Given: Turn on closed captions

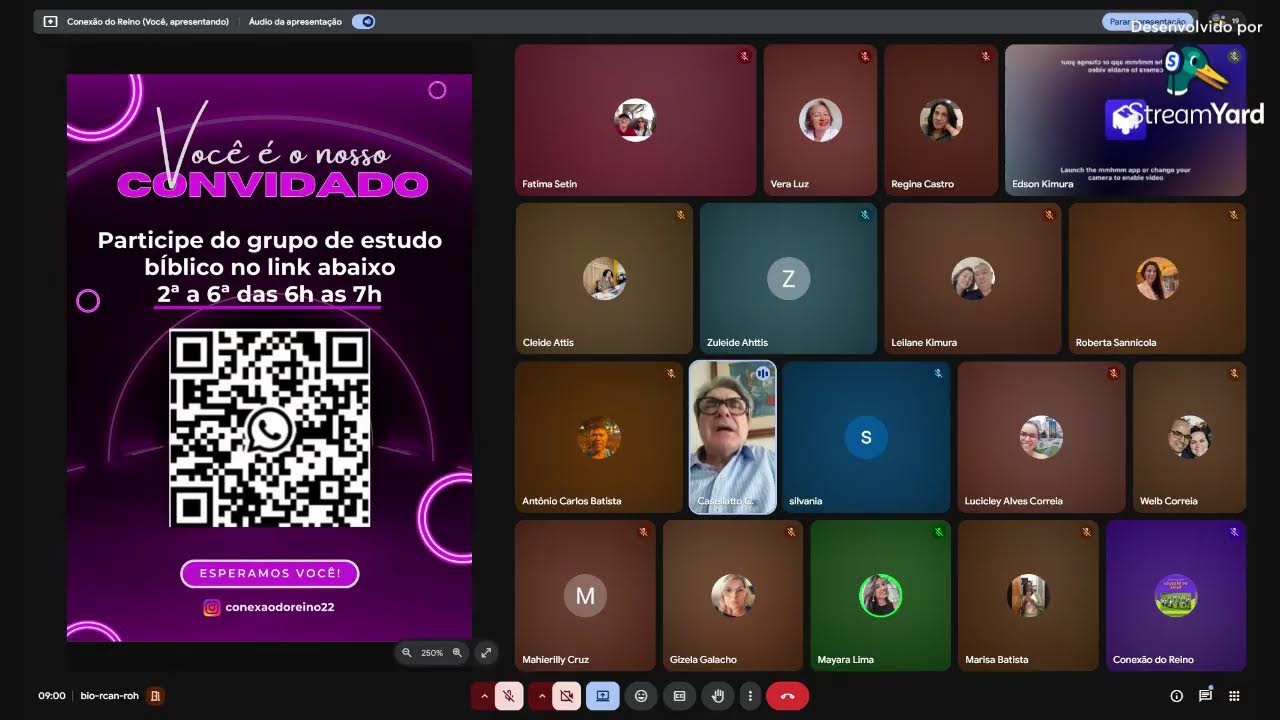Looking at the screenshot, I should (x=679, y=696).
